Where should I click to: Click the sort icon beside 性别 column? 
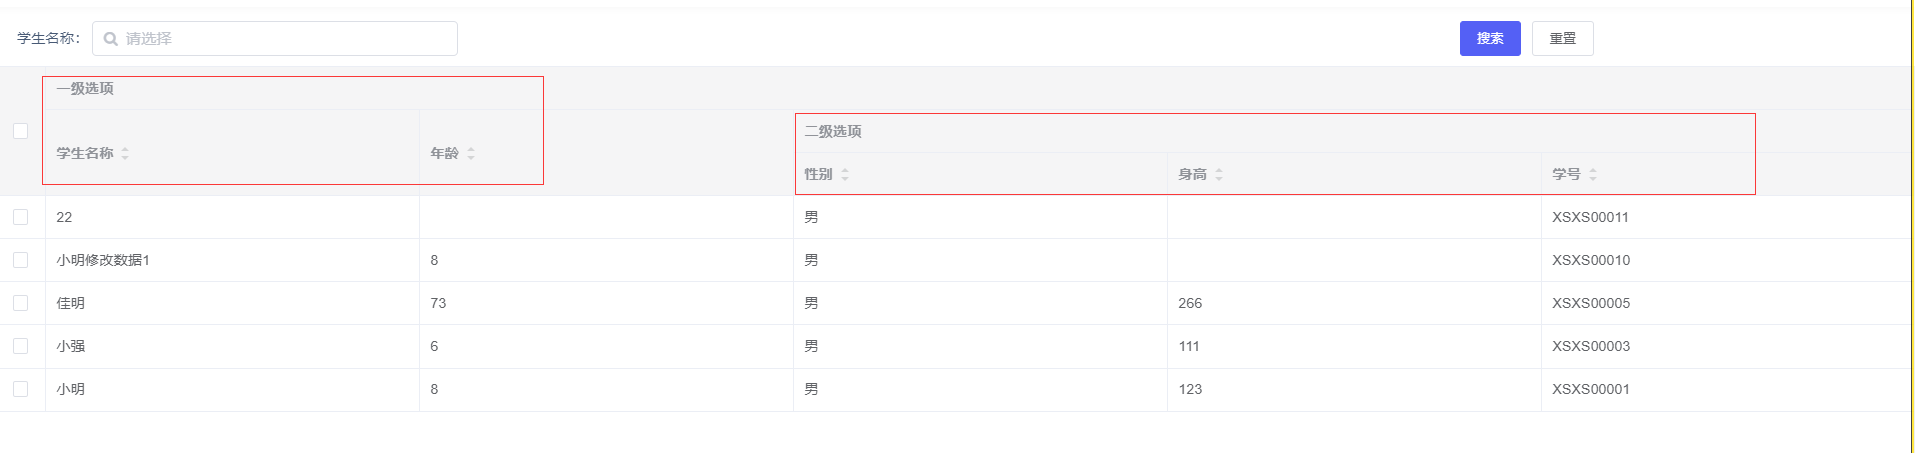tap(845, 175)
